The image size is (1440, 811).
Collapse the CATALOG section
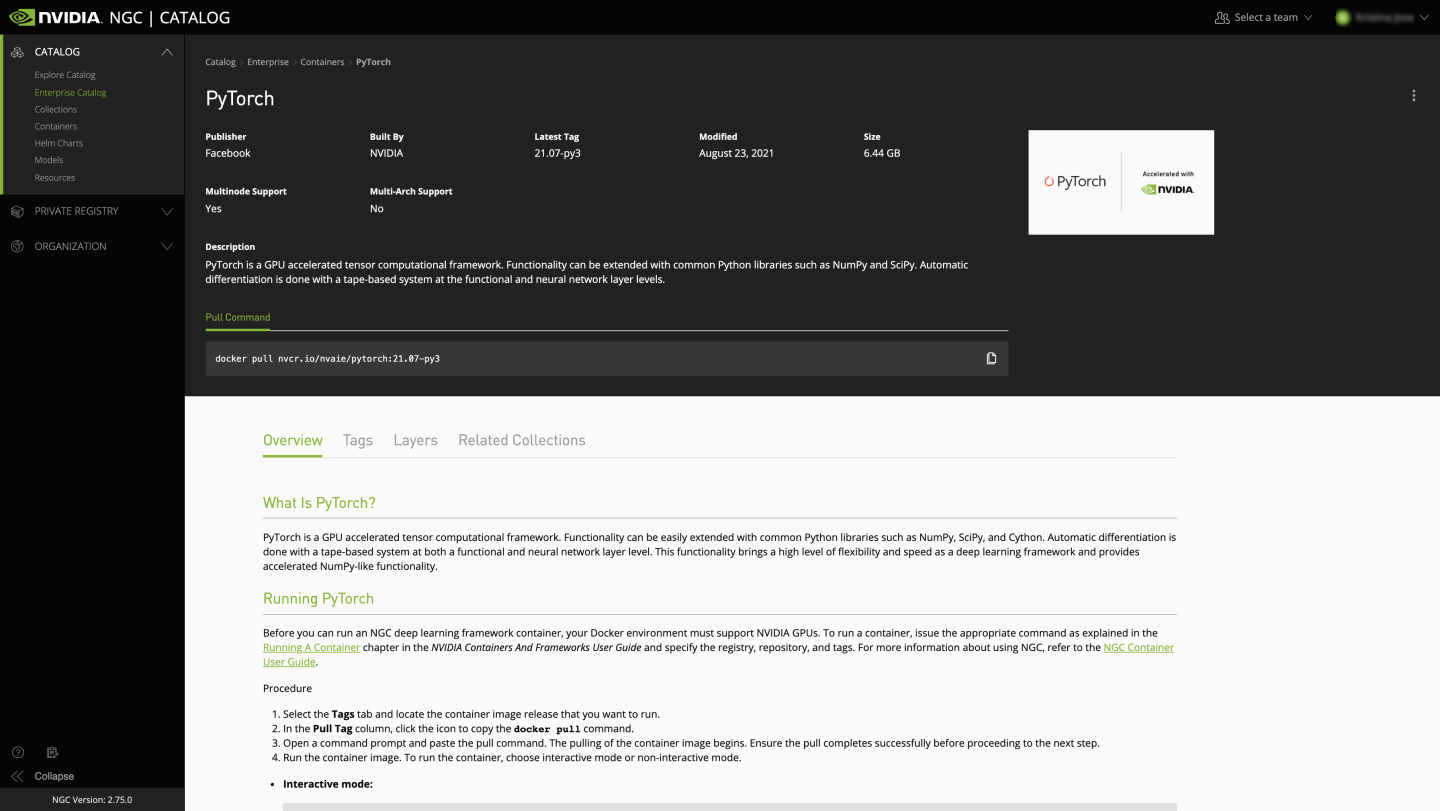[x=167, y=51]
